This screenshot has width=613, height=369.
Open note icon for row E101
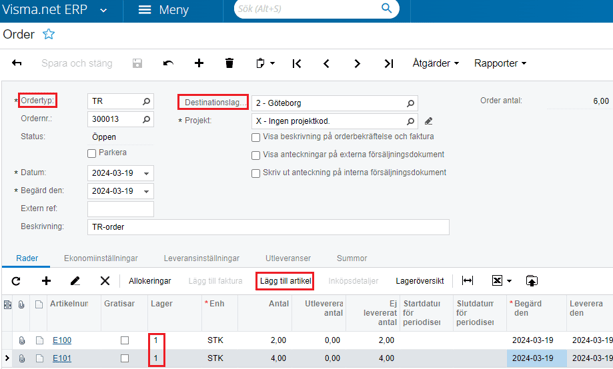click(x=39, y=358)
